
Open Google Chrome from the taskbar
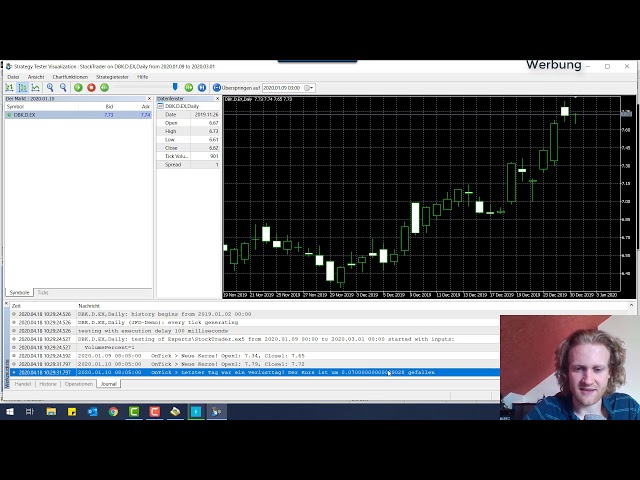(x=113, y=411)
